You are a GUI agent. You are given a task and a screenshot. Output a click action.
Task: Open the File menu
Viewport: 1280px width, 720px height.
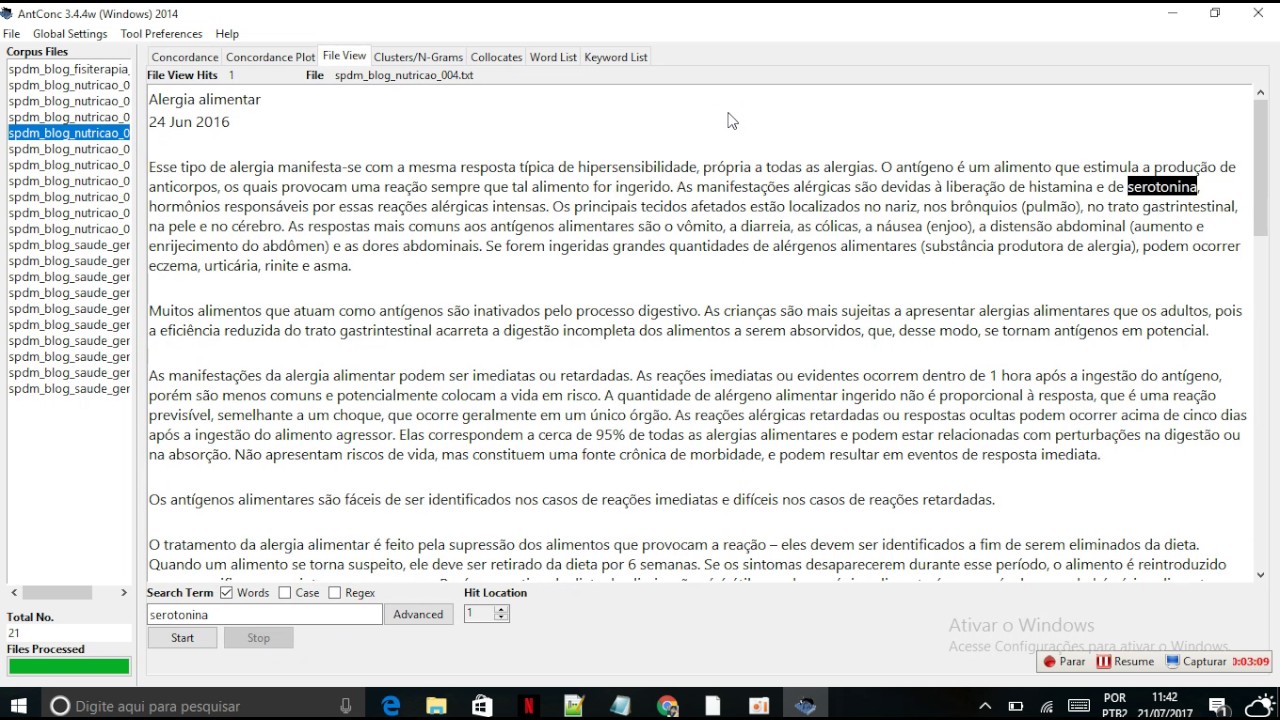11,34
